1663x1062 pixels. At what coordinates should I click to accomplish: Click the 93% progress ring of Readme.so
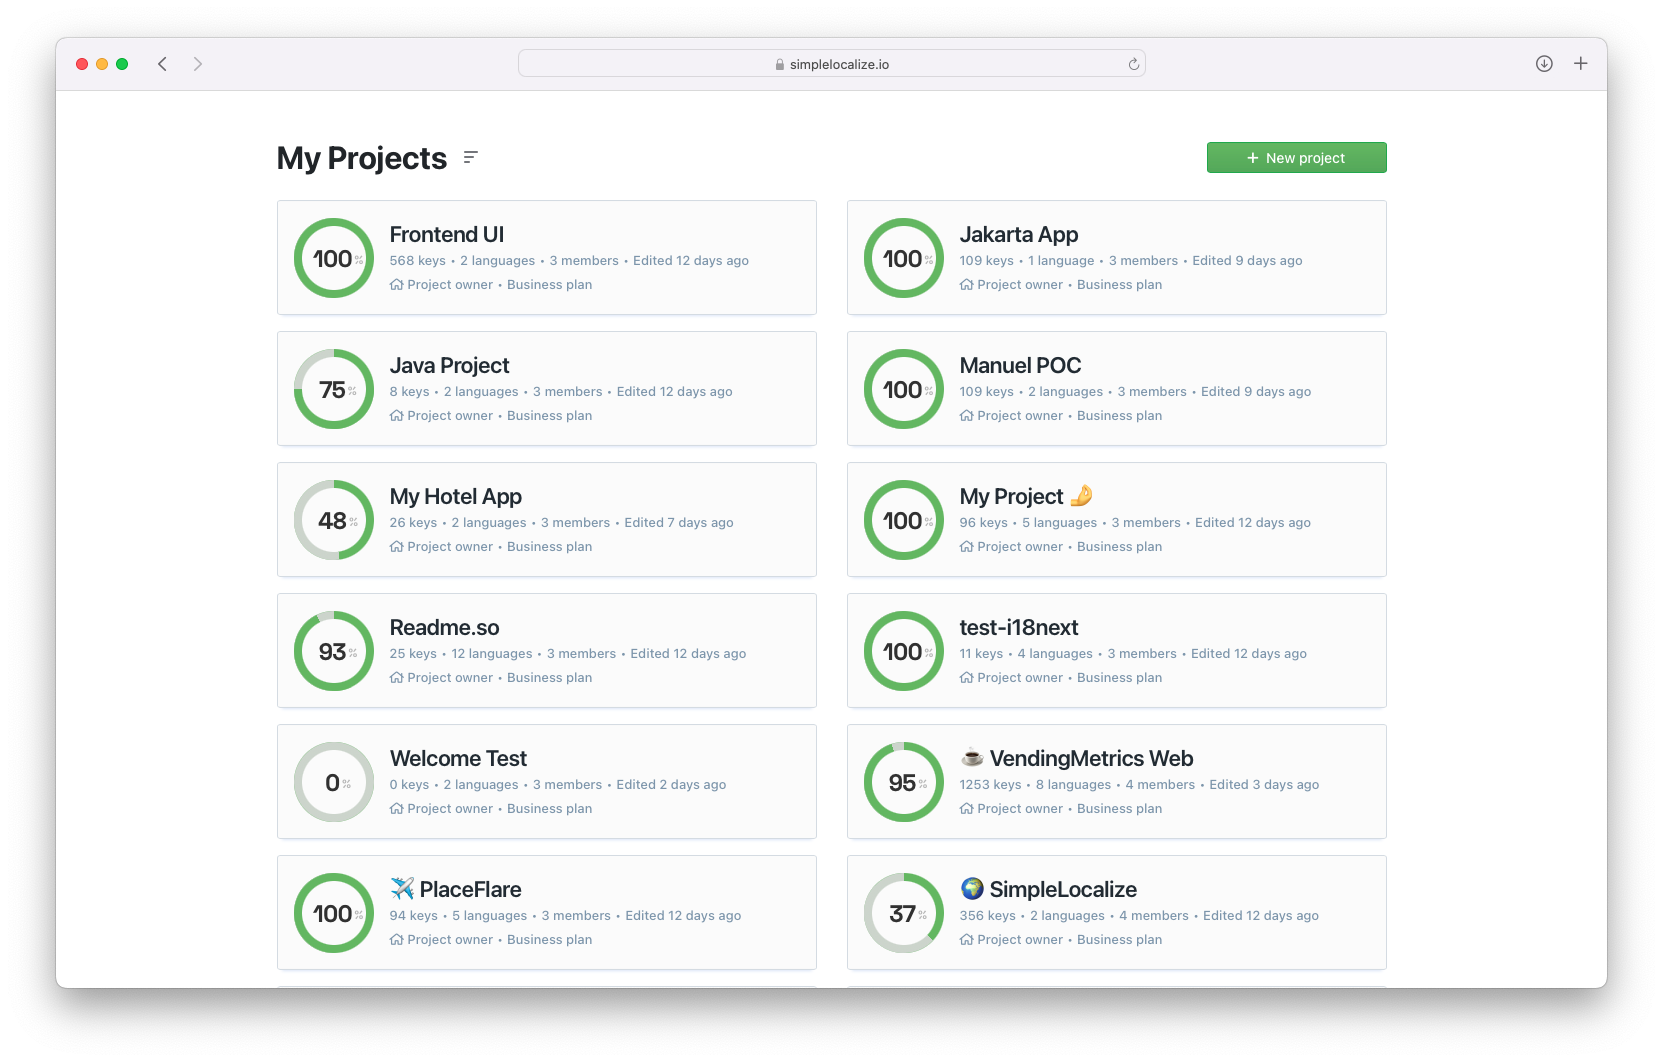[334, 651]
